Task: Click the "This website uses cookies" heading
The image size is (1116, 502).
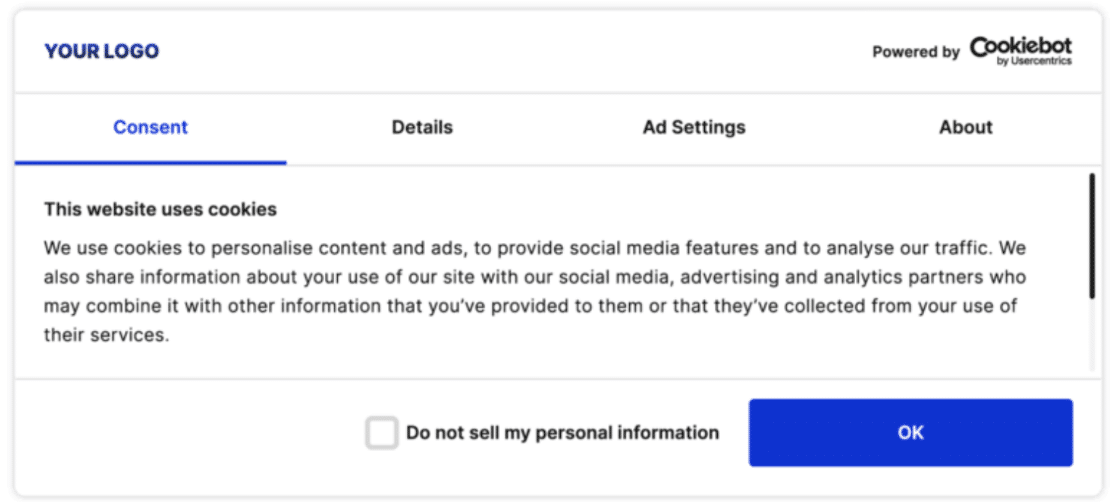Action: (x=160, y=209)
